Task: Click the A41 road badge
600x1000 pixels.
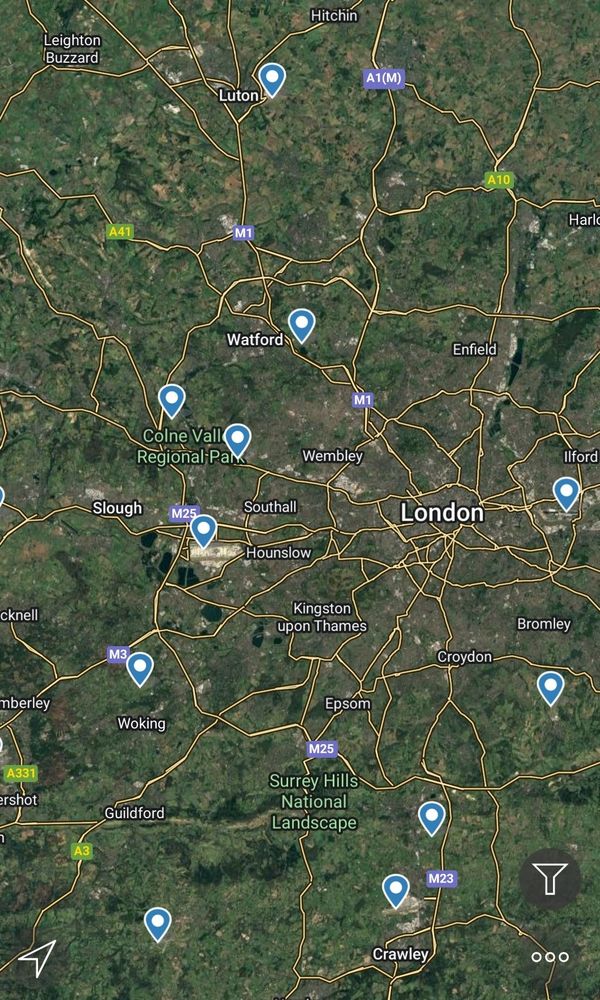Action: [x=120, y=232]
